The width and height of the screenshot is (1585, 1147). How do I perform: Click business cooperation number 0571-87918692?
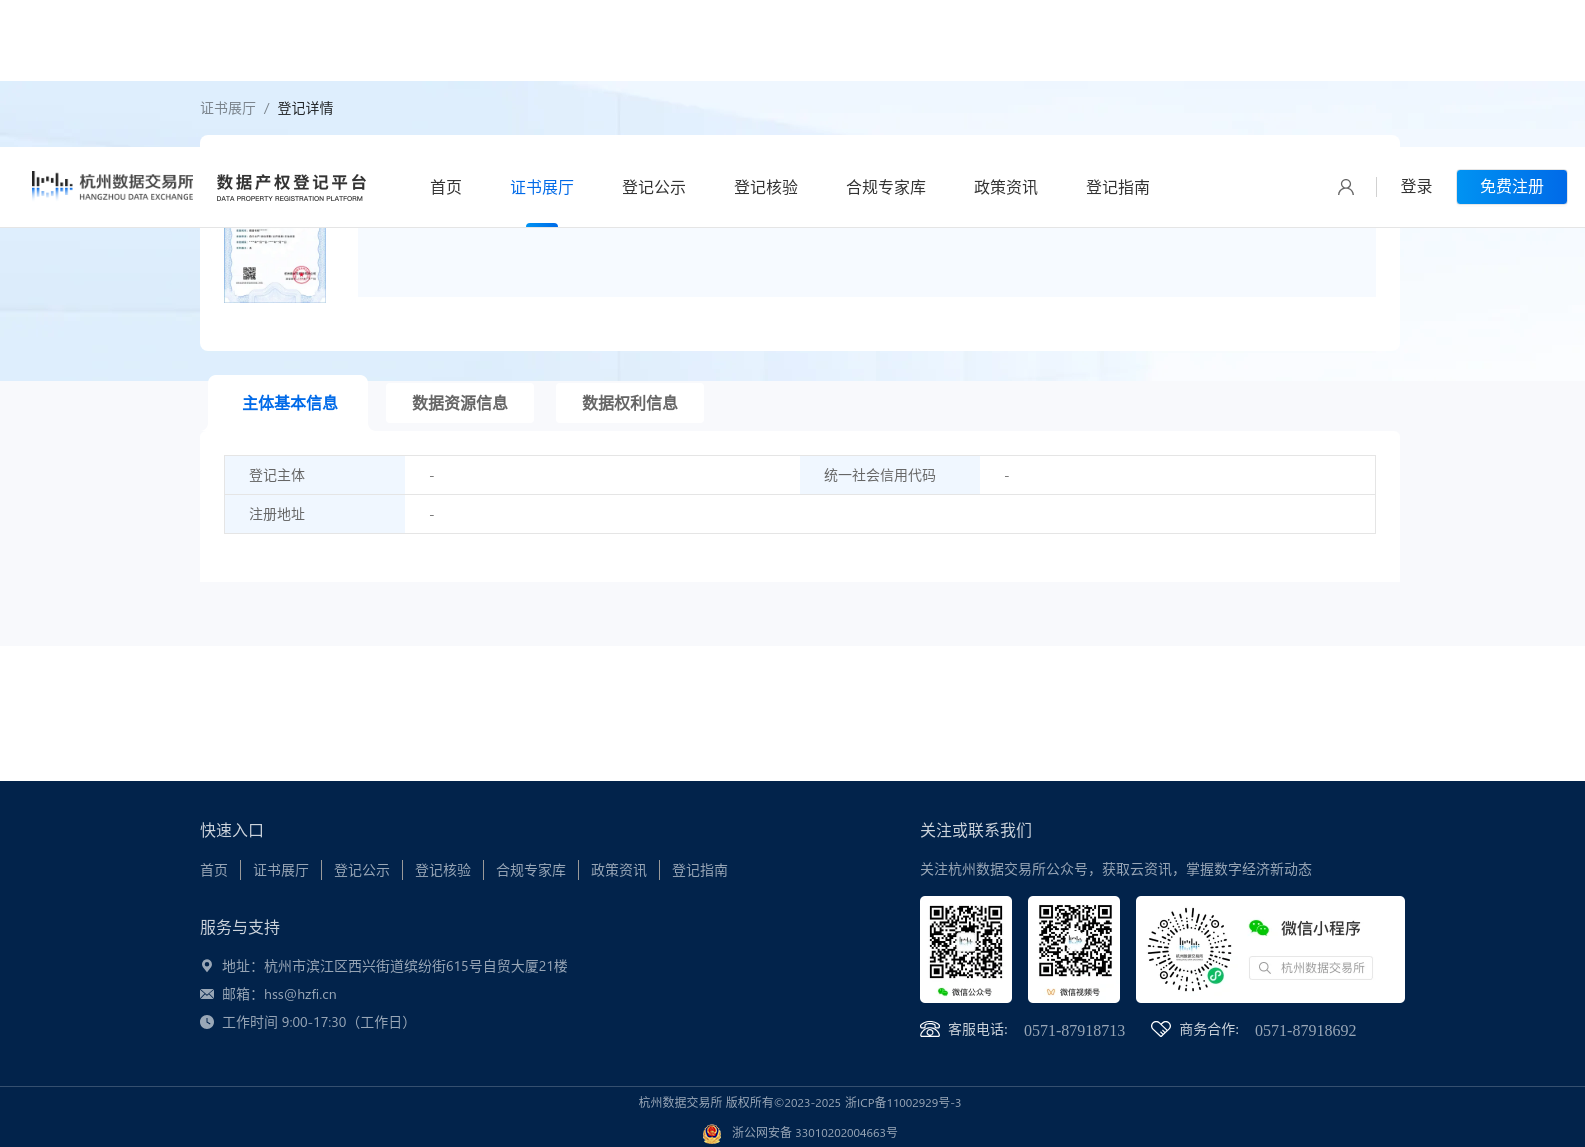(1305, 1031)
